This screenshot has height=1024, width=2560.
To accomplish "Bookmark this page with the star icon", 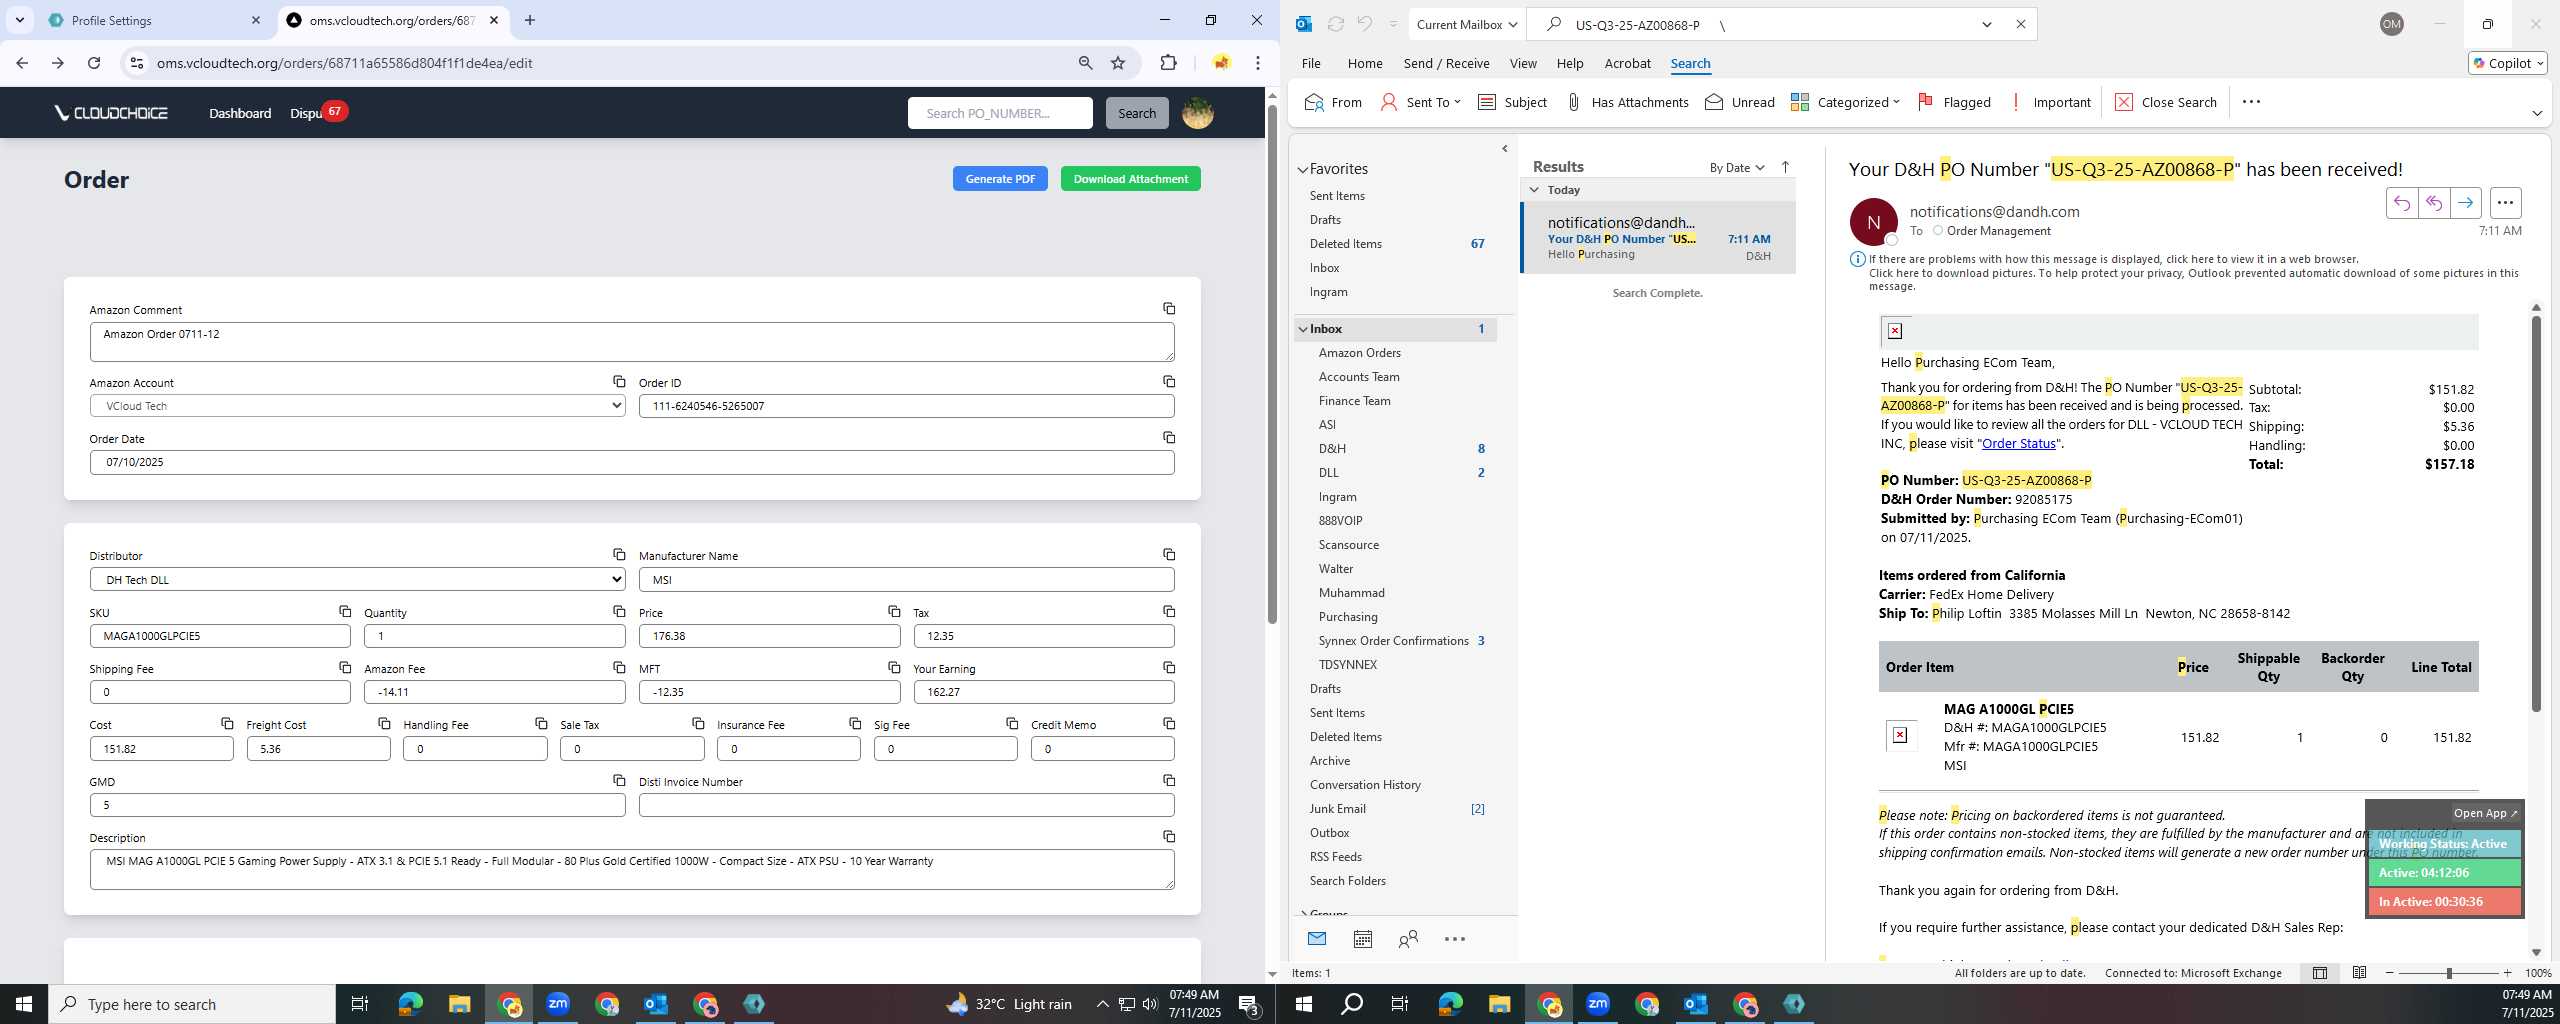I will 1118,63.
